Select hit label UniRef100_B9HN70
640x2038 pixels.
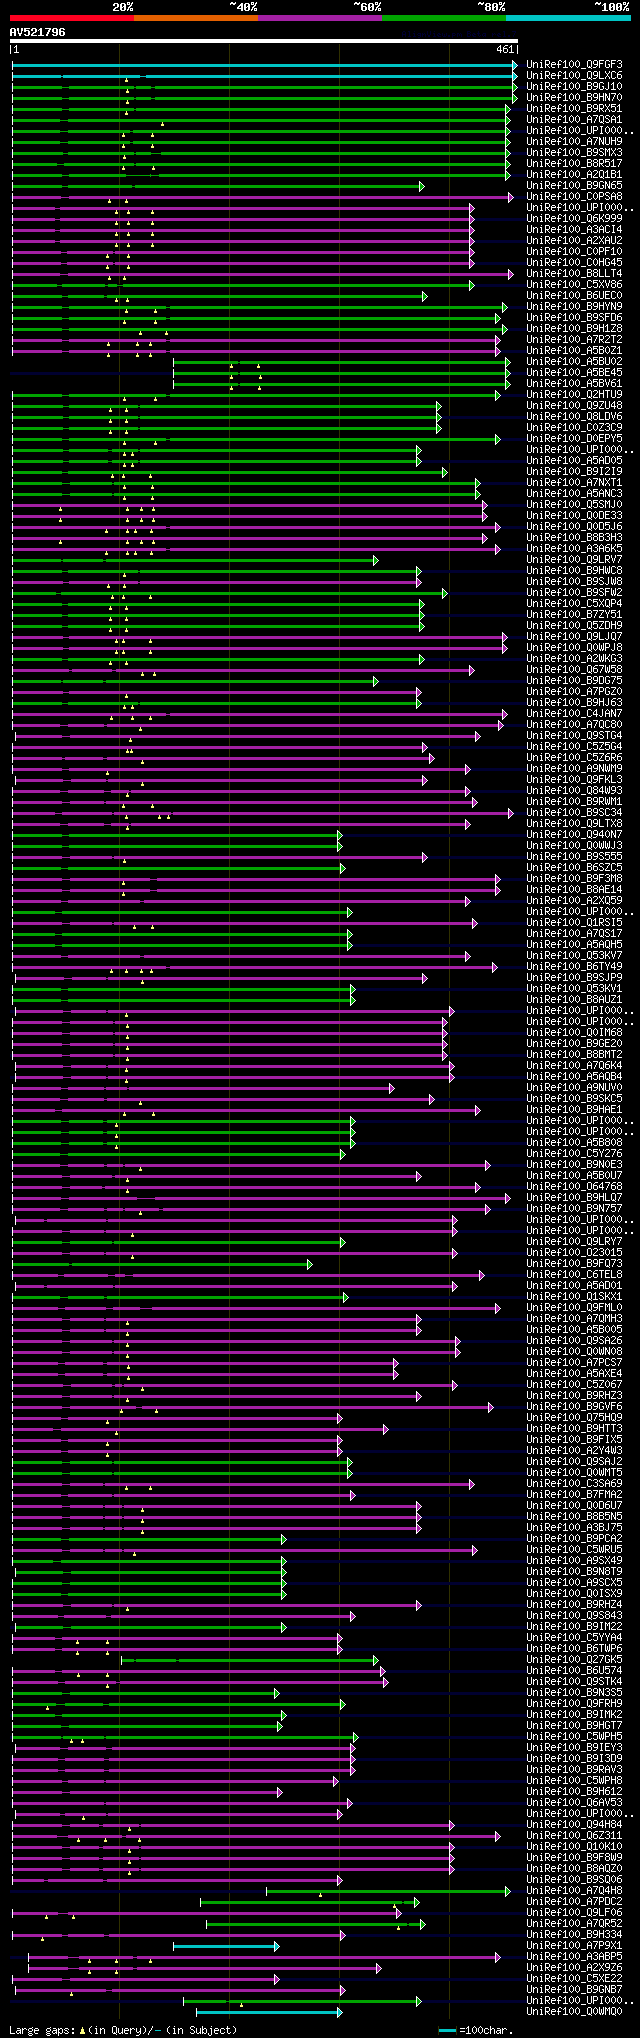tap(574, 98)
